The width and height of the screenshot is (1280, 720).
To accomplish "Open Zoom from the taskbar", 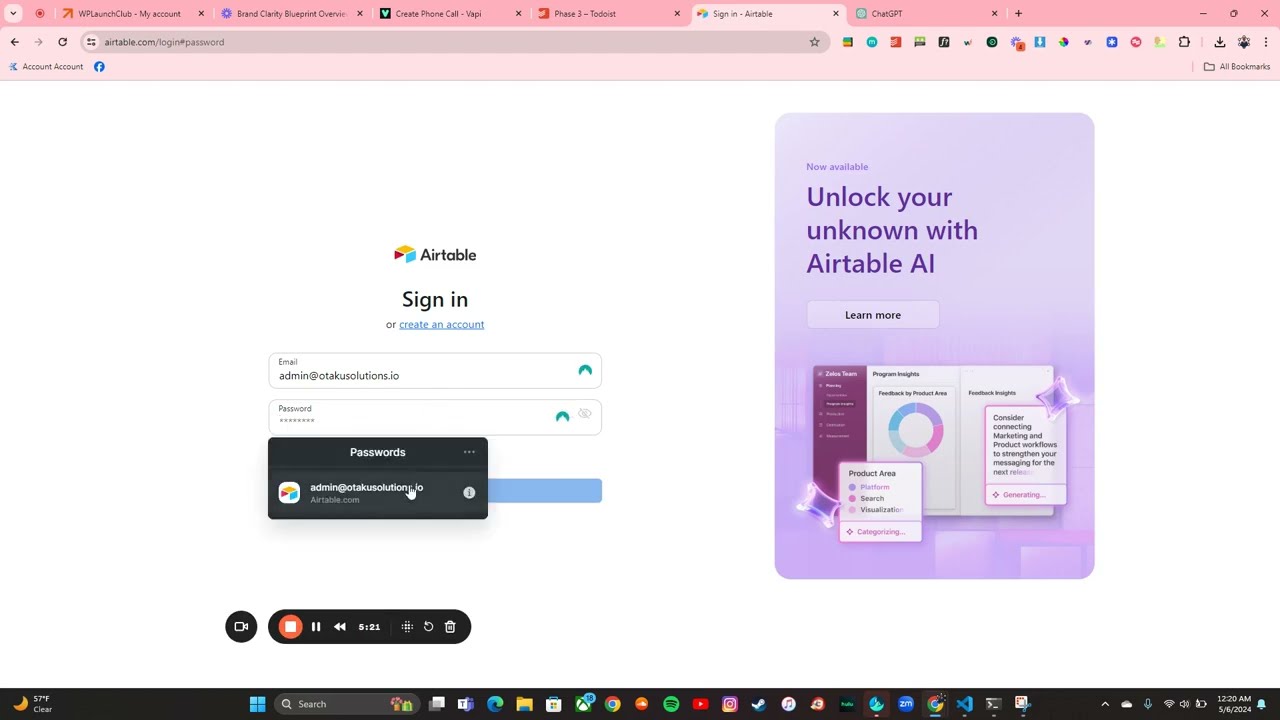I will (x=906, y=704).
